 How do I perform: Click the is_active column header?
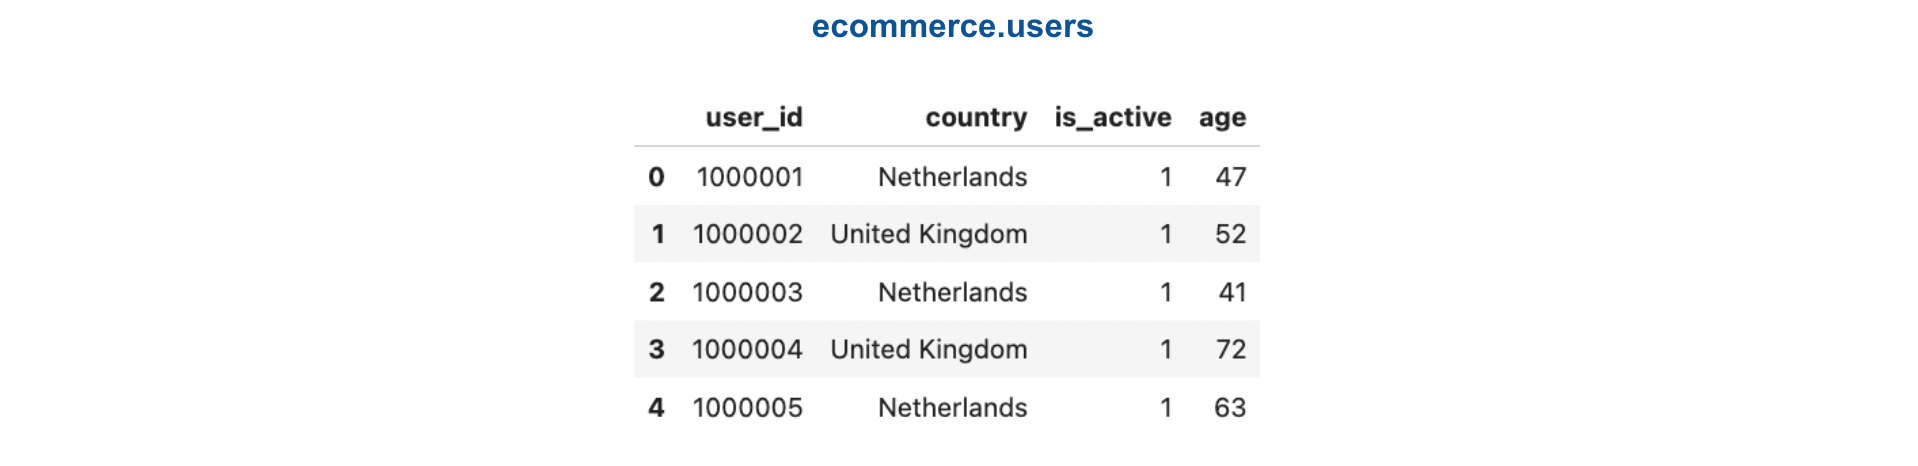click(1112, 118)
